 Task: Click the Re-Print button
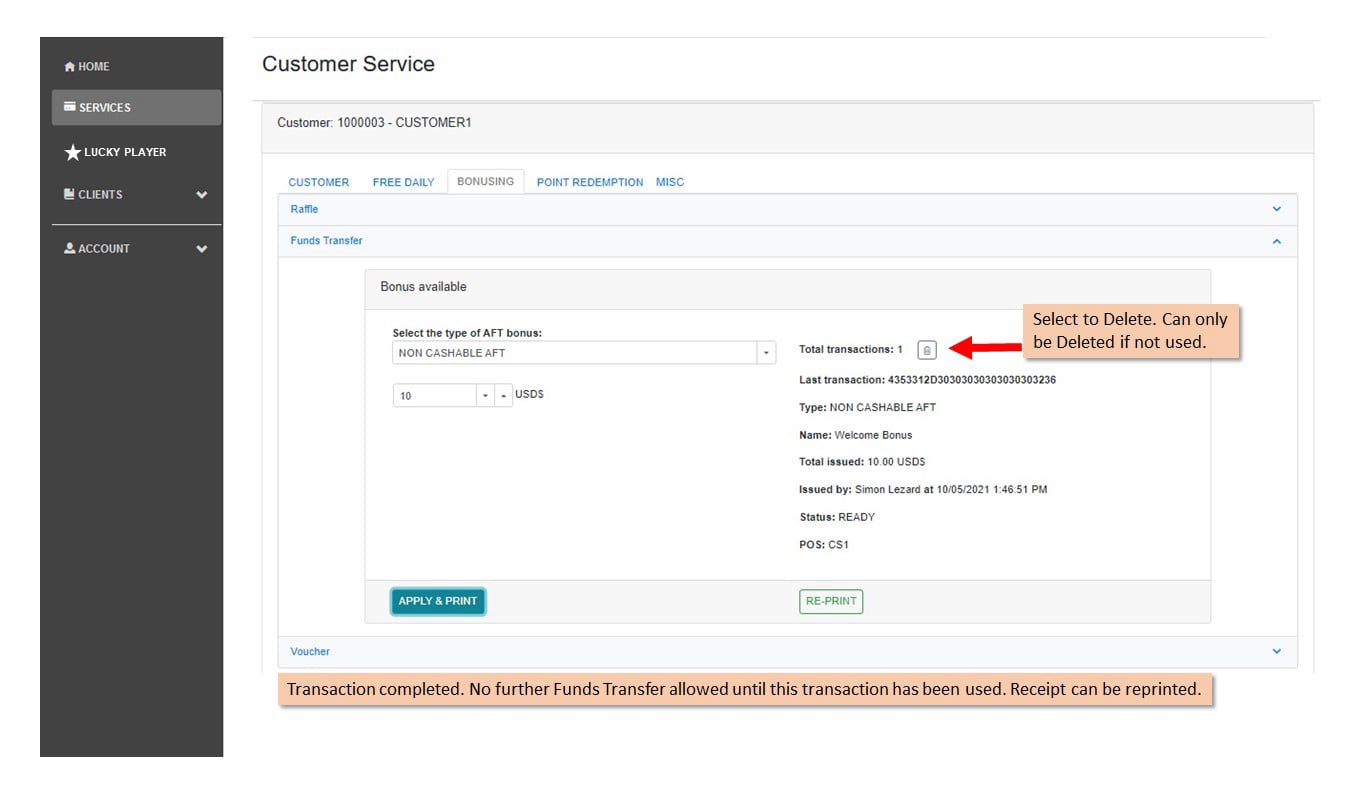click(x=831, y=602)
